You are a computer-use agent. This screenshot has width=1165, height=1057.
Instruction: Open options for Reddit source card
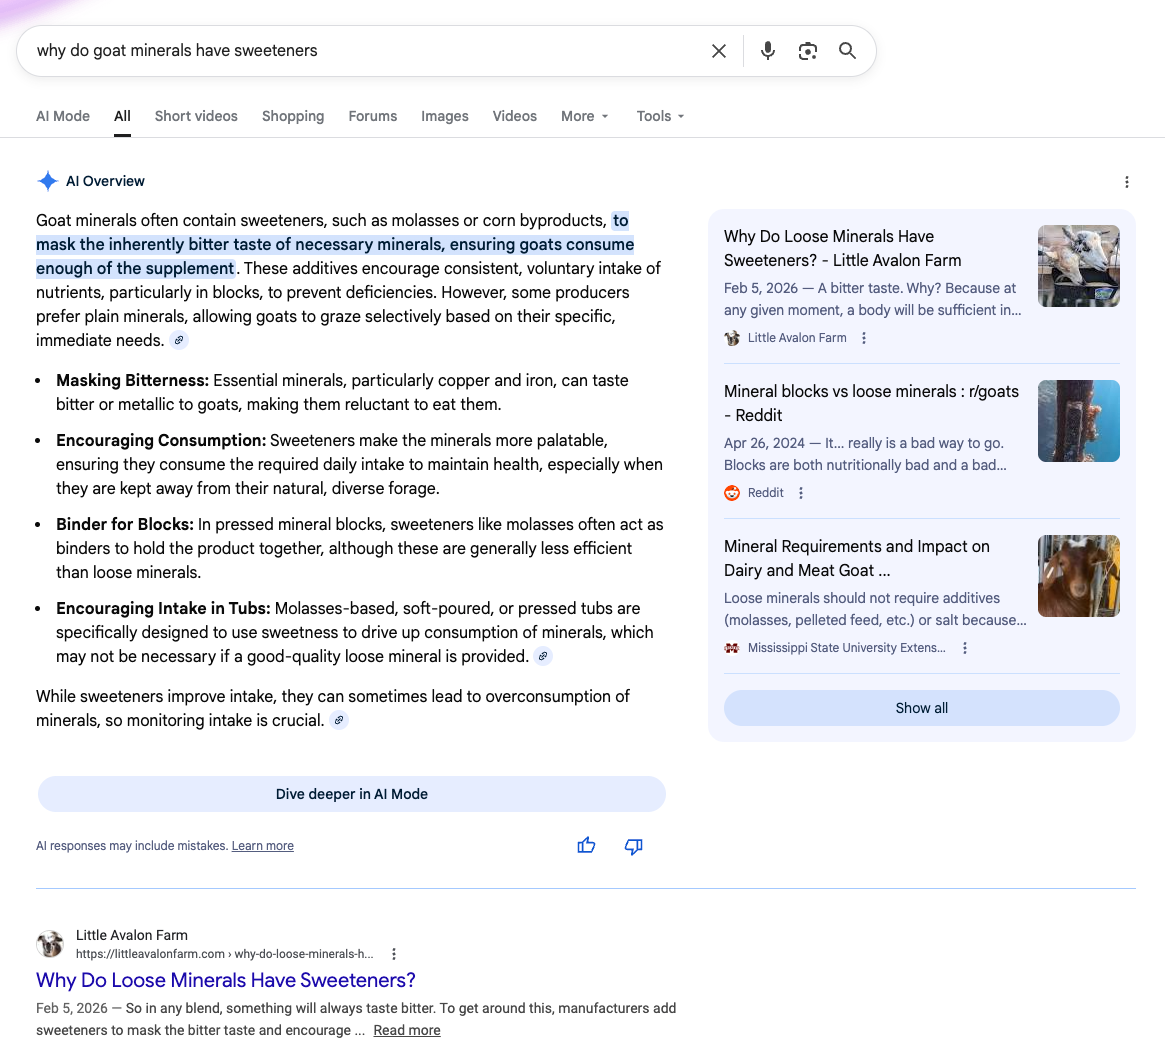pyautogui.click(x=801, y=493)
